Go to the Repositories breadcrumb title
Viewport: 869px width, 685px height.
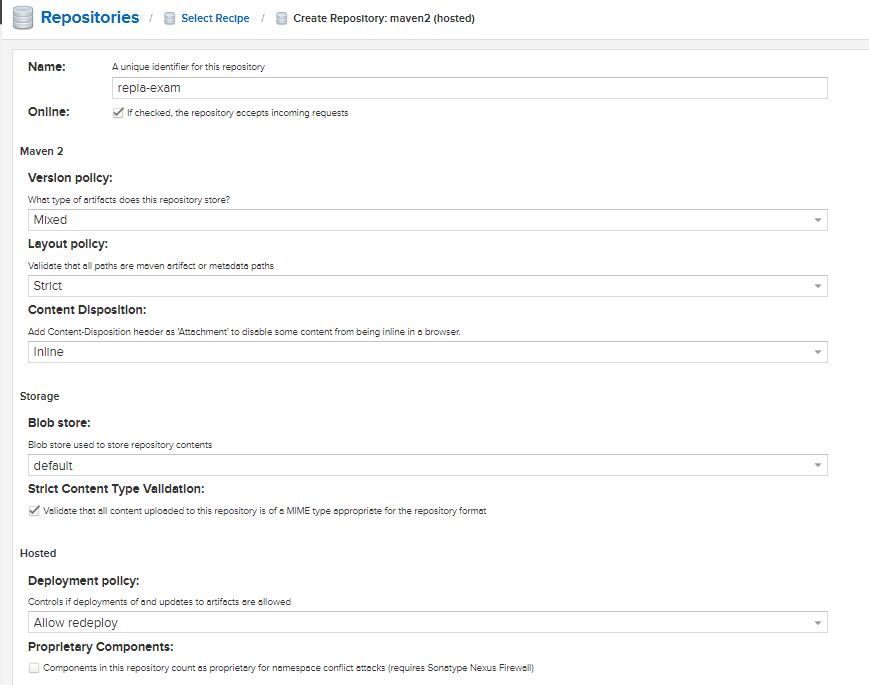click(90, 18)
